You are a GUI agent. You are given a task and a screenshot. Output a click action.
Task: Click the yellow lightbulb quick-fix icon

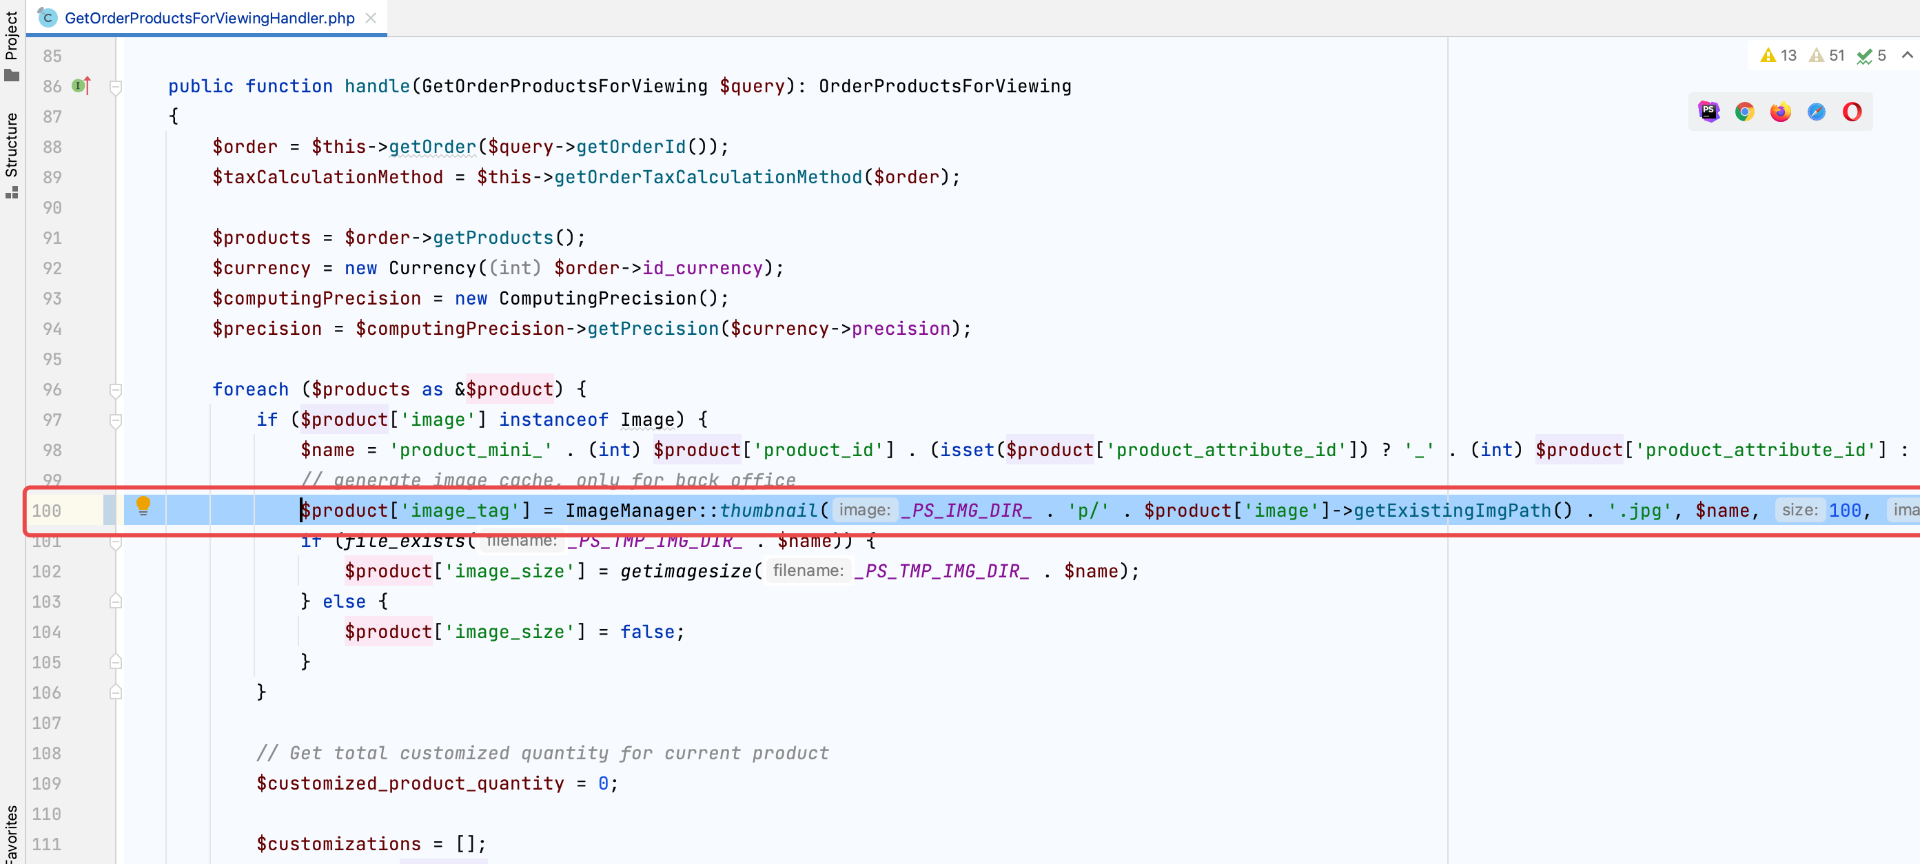click(143, 506)
